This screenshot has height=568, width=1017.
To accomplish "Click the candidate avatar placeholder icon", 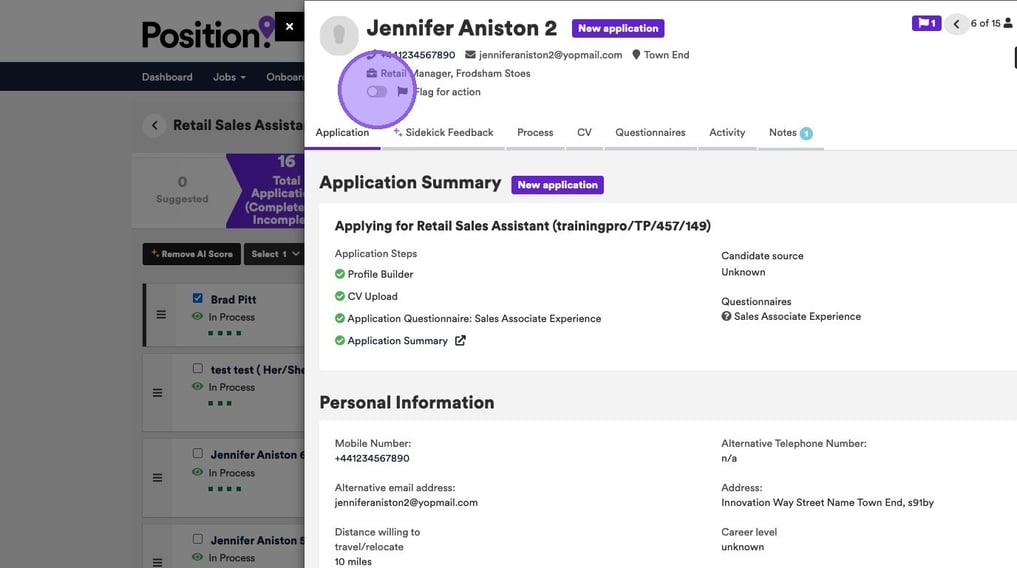I will [338, 35].
